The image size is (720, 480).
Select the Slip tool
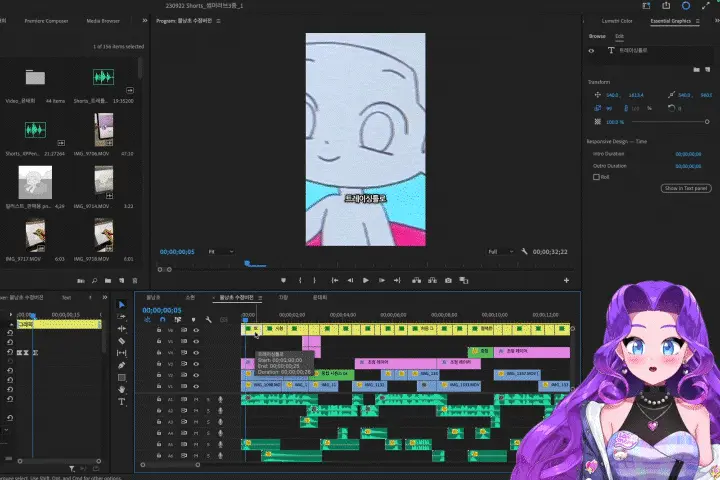[x=121, y=353]
